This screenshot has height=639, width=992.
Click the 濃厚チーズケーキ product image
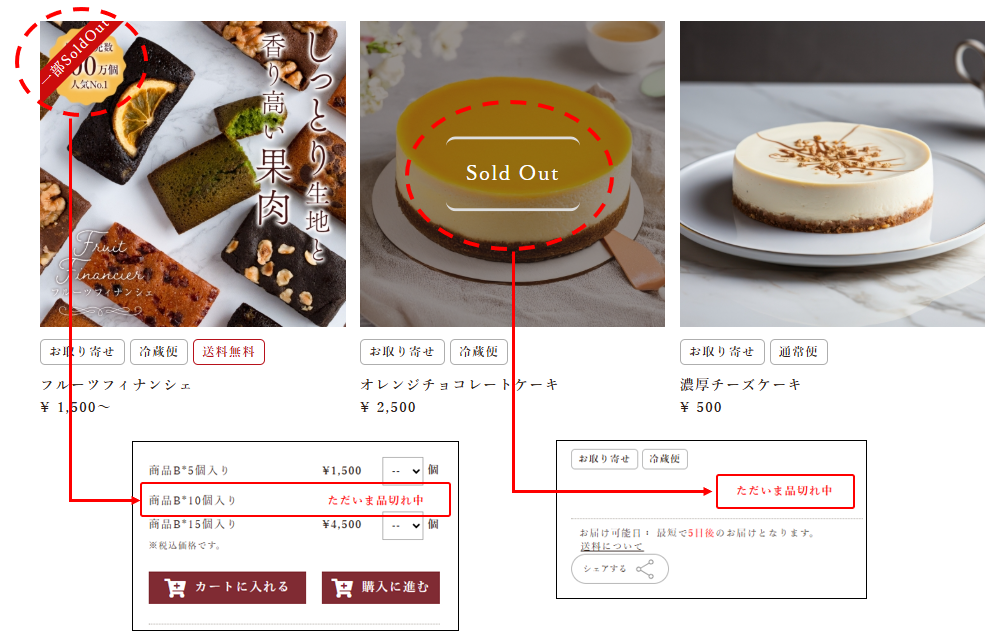tap(832, 174)
